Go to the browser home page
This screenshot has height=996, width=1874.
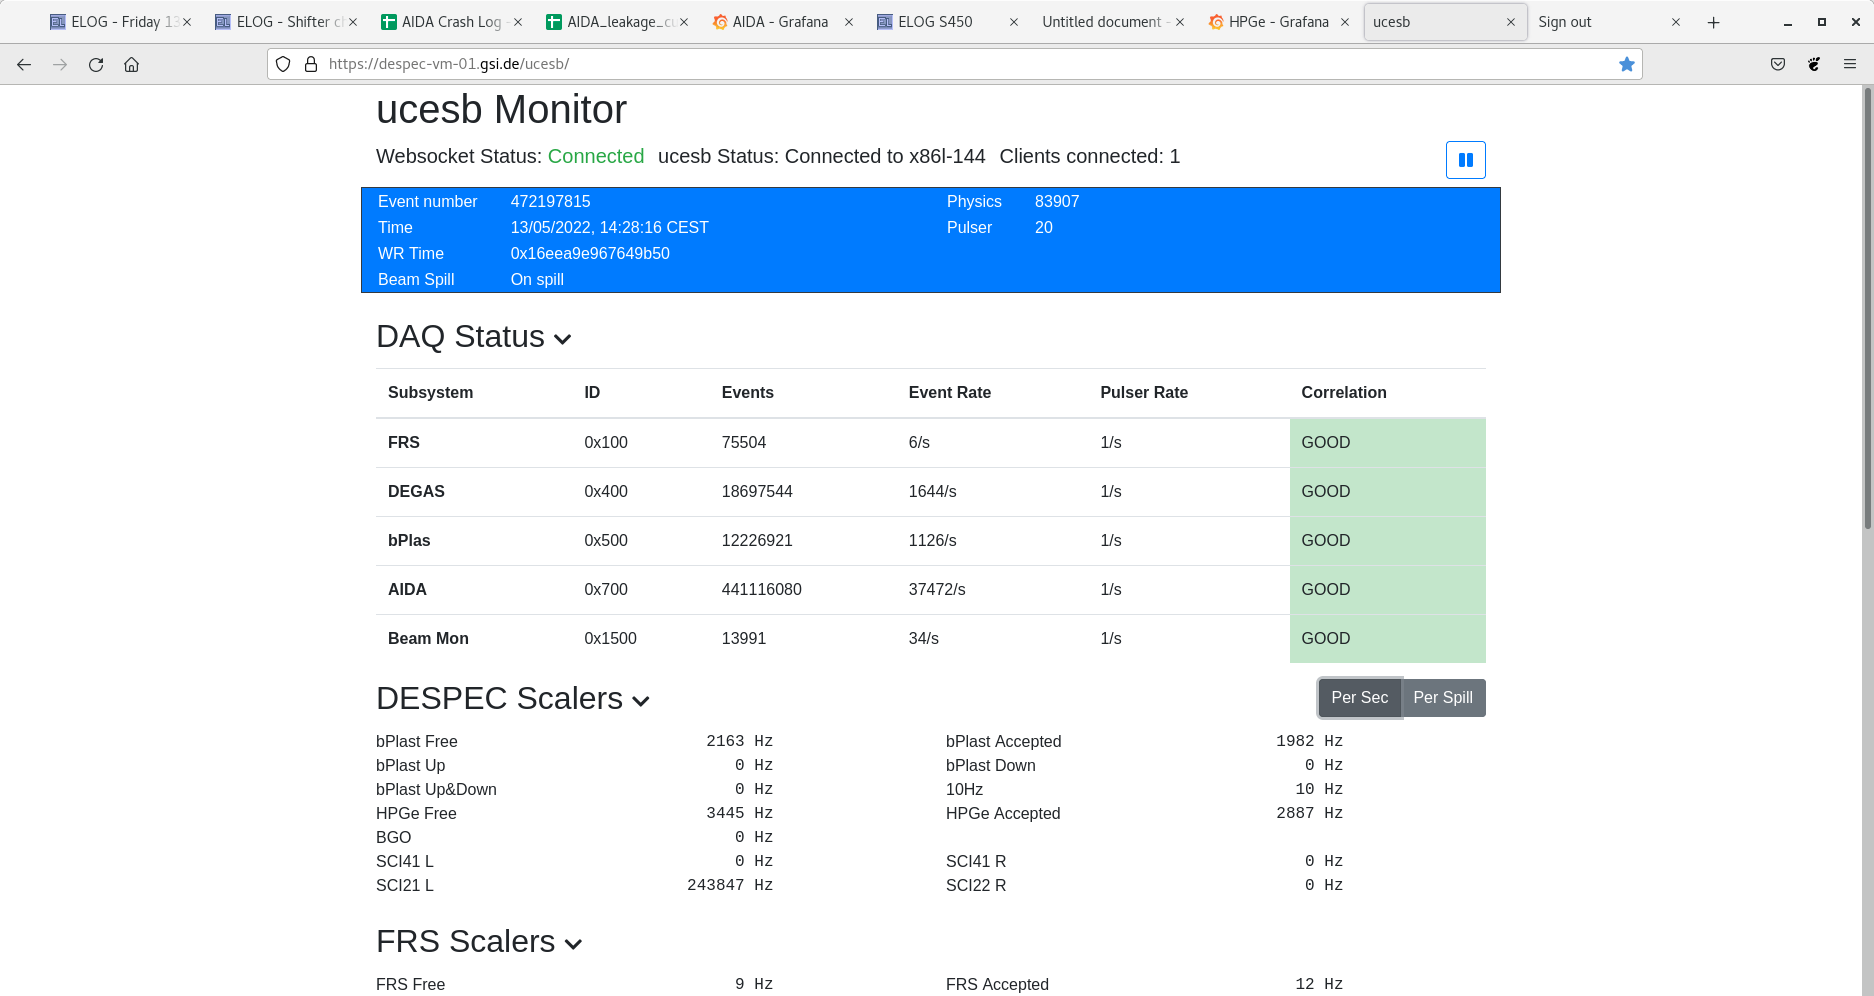pos(131,64)
